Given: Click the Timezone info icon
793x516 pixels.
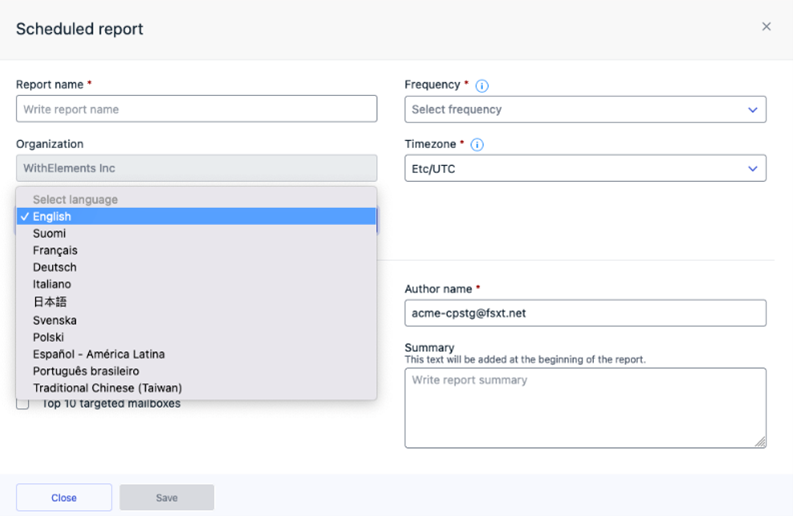Looking at the screenshot, I should [477, 145].
